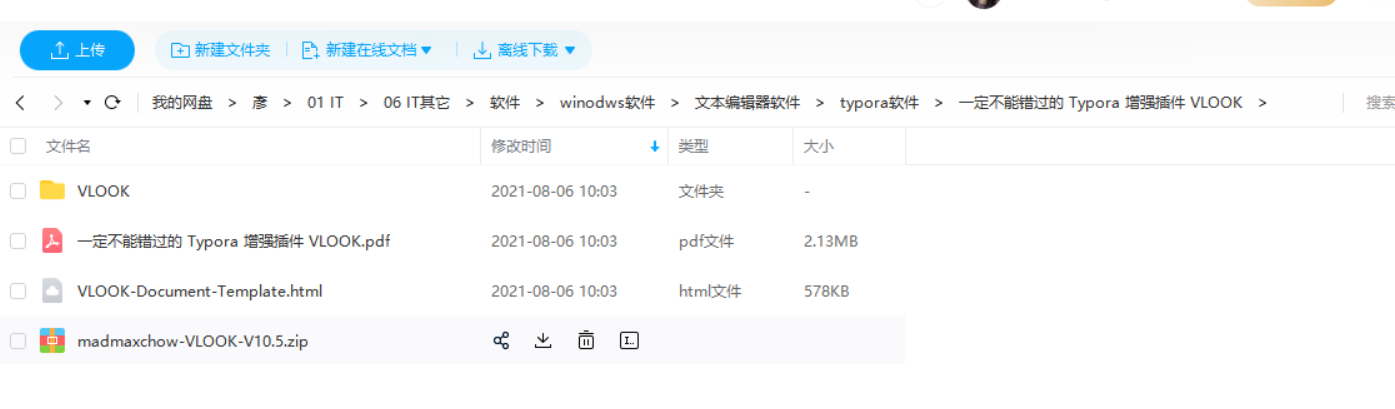Click the 上传 upload button
The width and height of the screenshot is (1395, 409).
pos(77,50)
